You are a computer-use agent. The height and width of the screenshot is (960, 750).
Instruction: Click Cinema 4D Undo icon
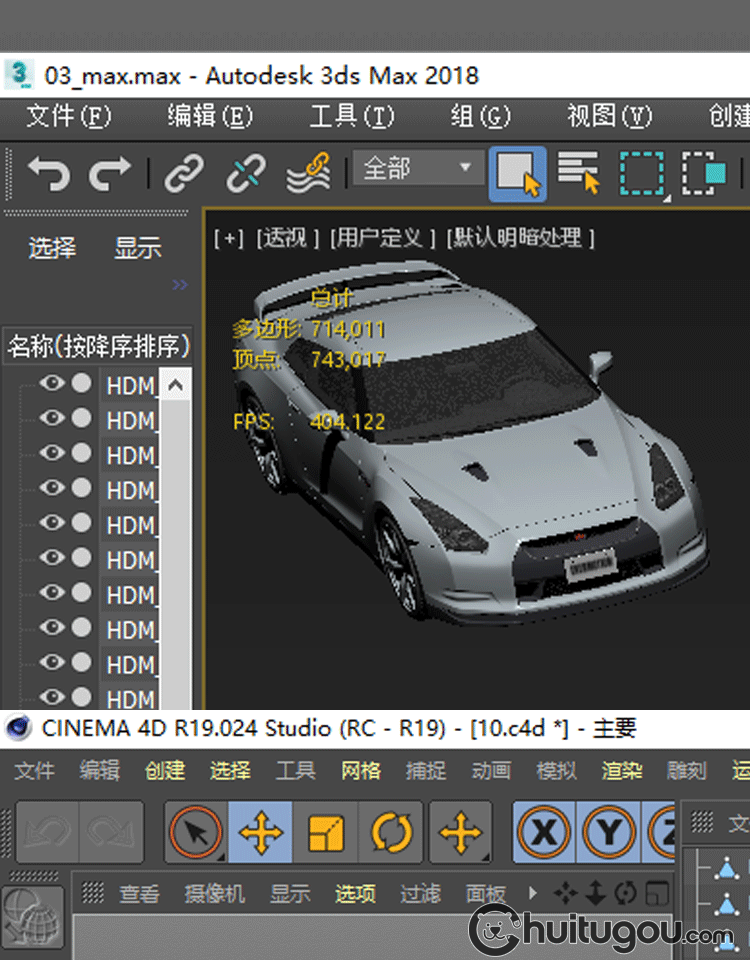[48, 833]
